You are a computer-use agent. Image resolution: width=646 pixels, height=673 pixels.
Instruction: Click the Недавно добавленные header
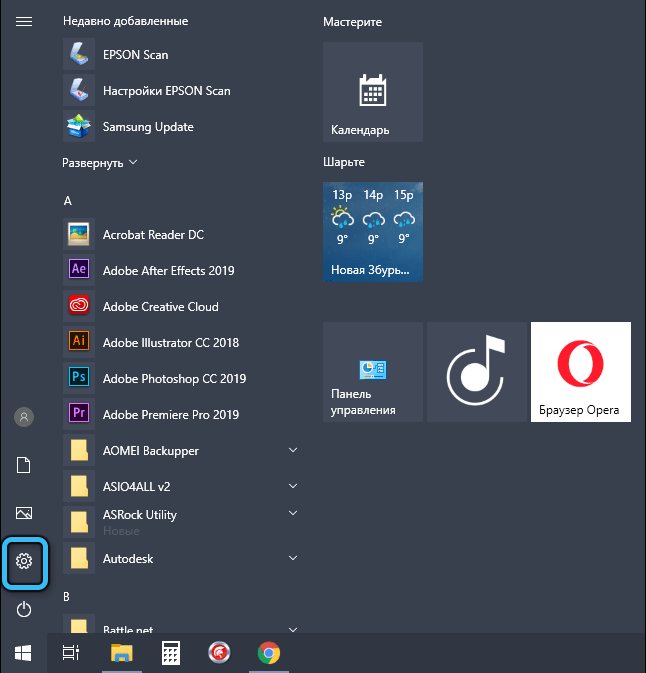tap(125, 21)
